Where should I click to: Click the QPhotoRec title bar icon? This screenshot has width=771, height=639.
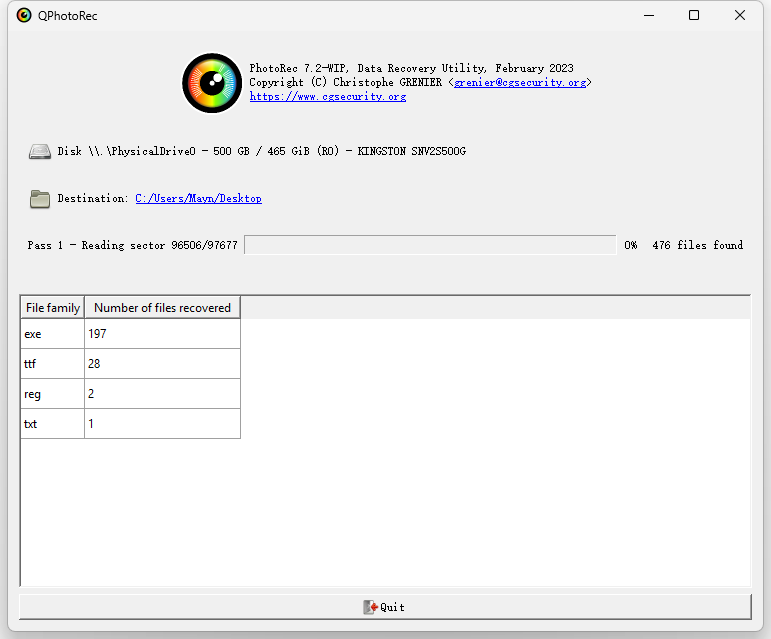pos(24,15)
